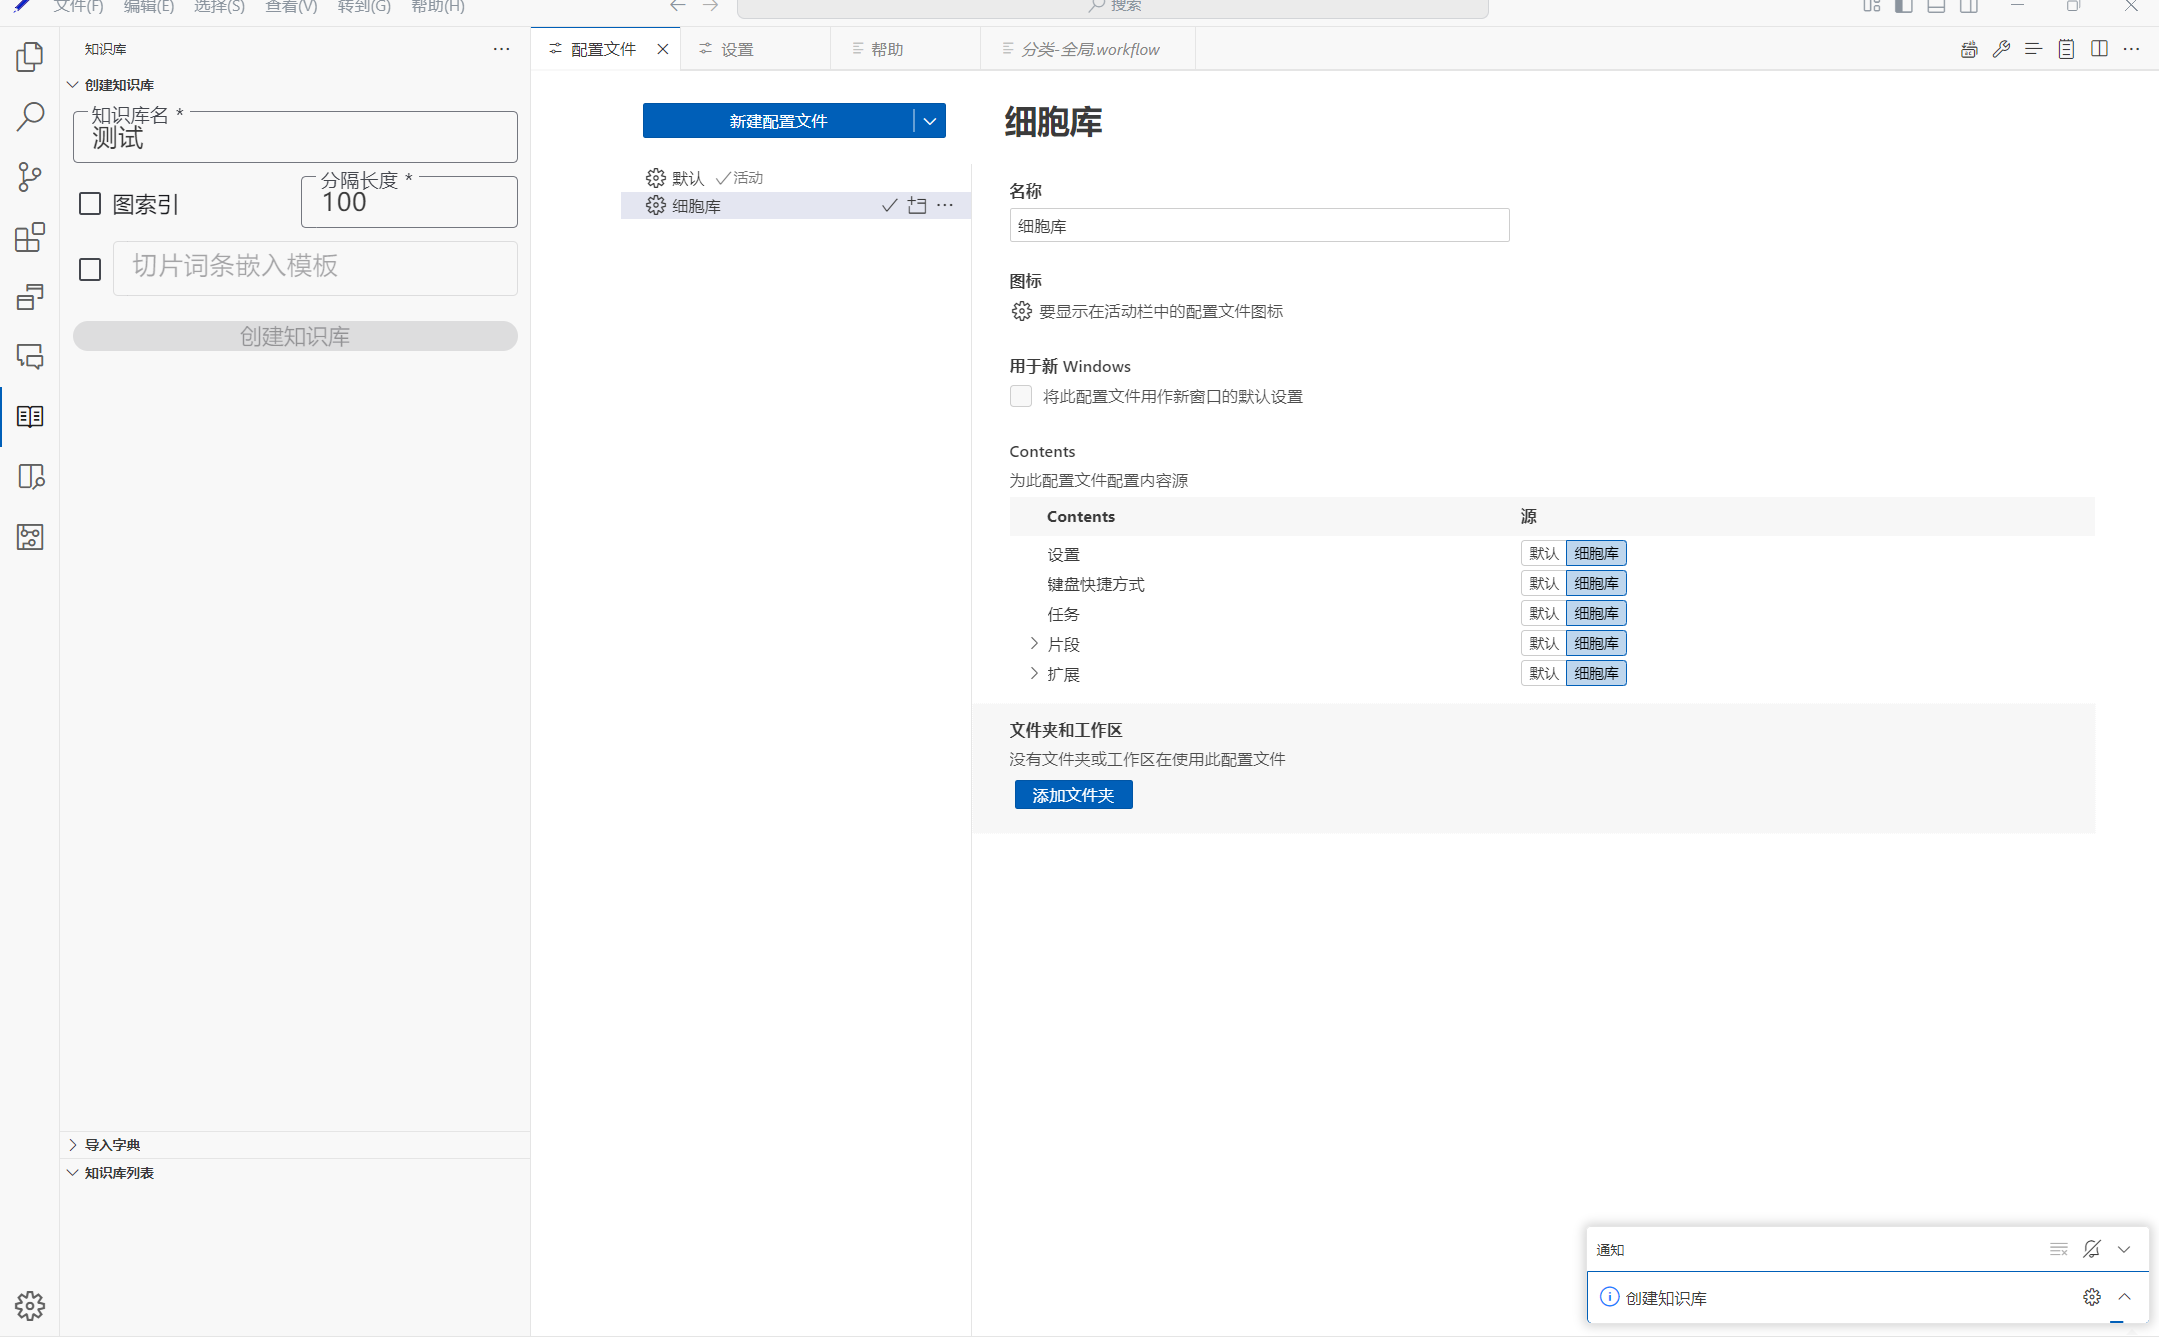
Task: Check use profile for new windows option
Action: pyautogui.click(x=1021, y=396)
